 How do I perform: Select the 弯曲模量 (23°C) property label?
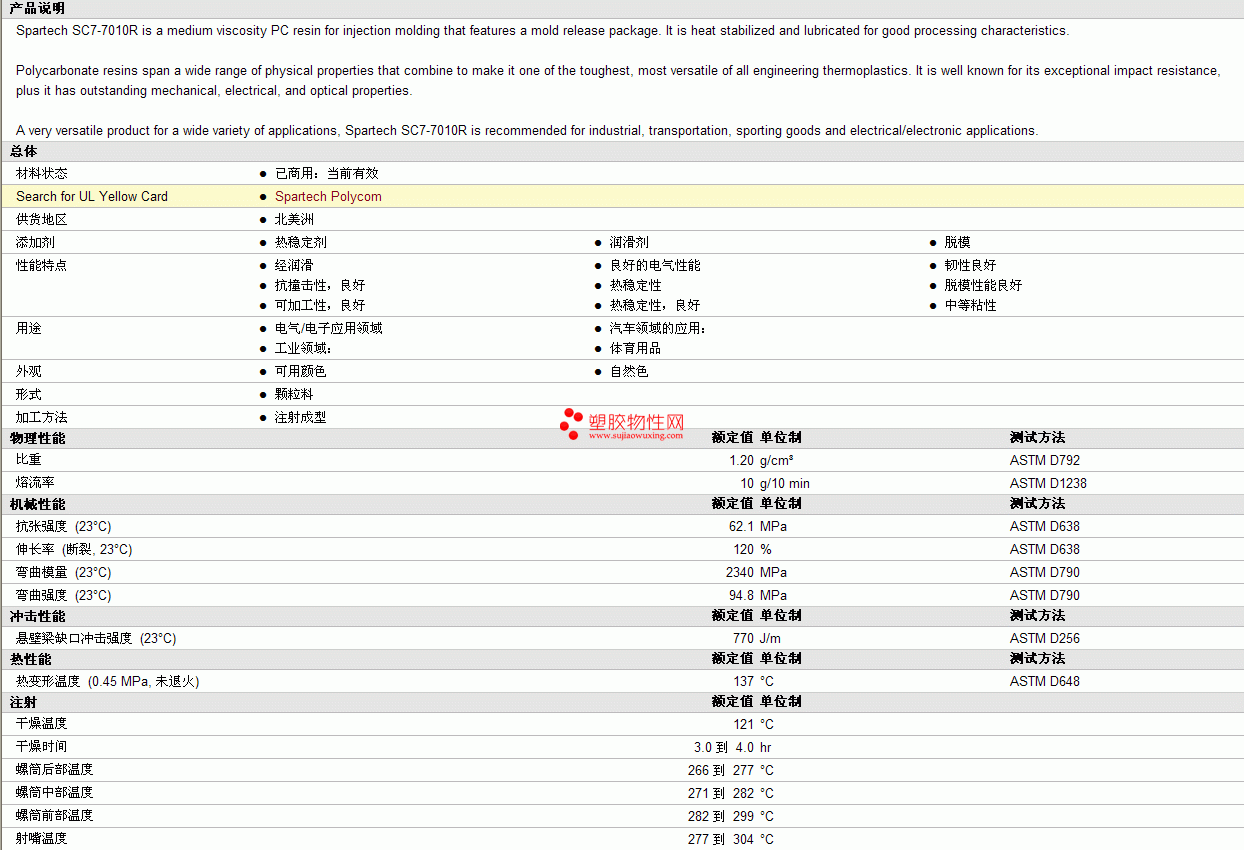[x=64, y=572]
